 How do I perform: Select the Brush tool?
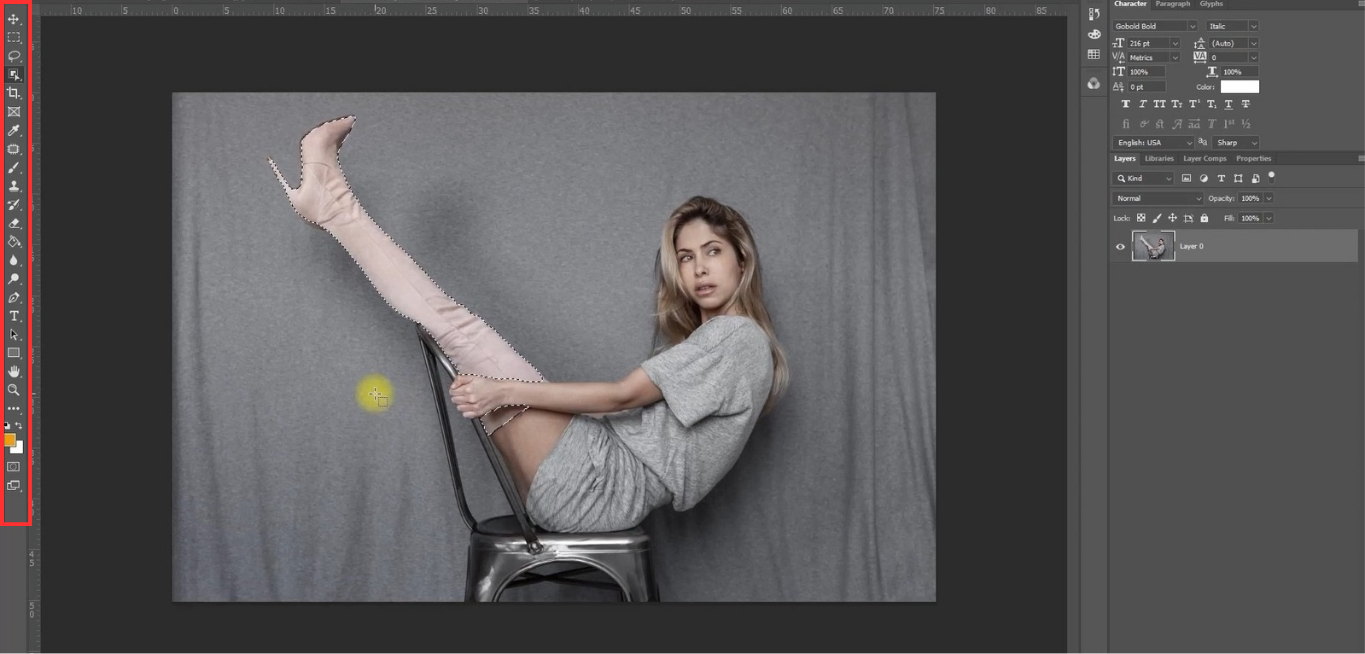coord(14,168)
